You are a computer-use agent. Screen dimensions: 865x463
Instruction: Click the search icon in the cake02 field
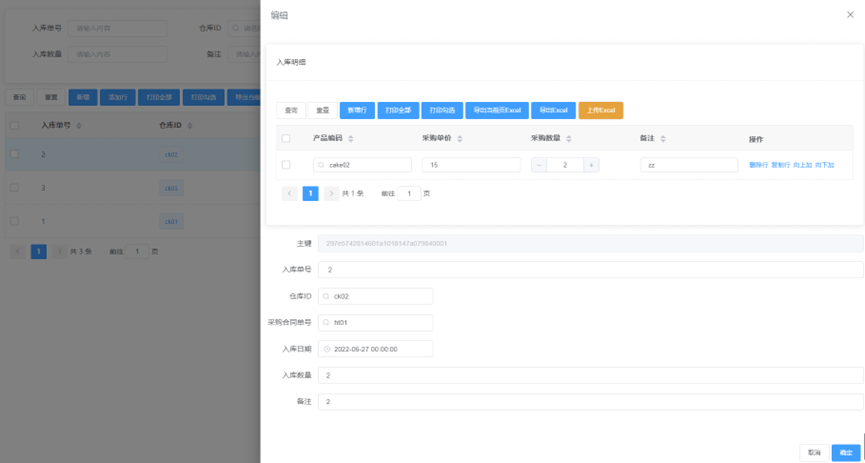click(x=322, y=165)
